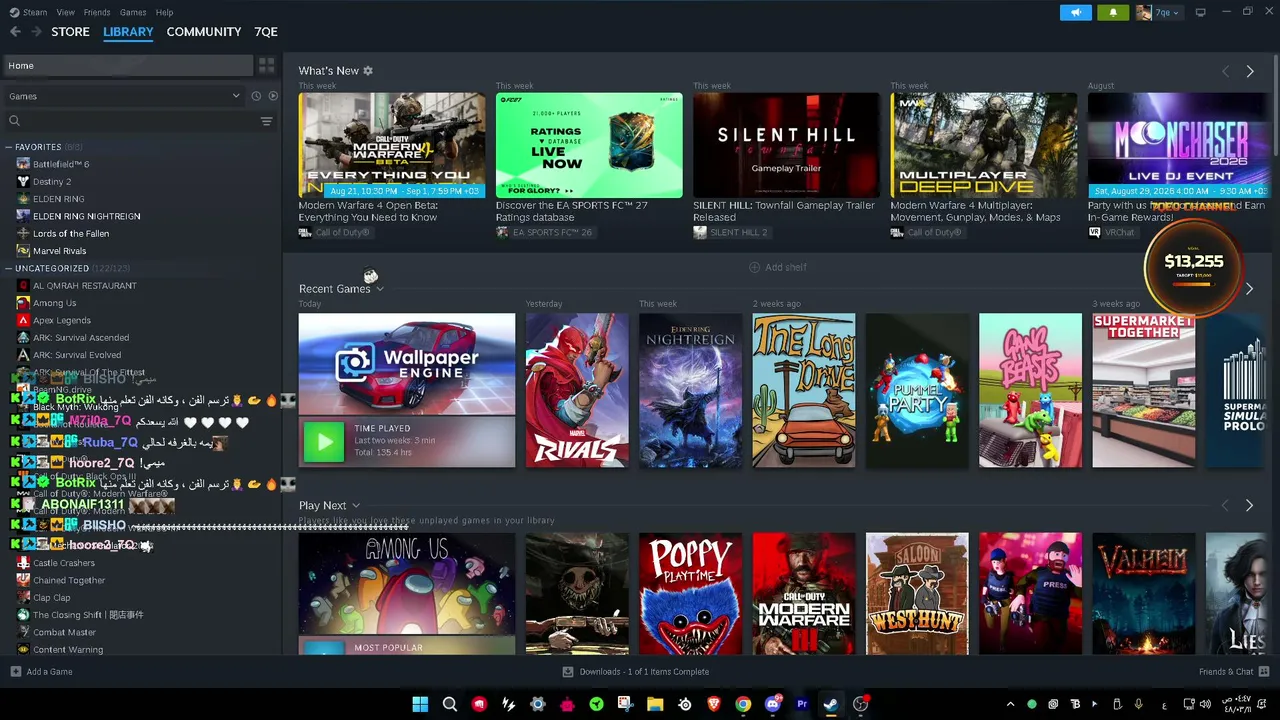
Task: Select Content Warning in games list
Action: pyautogui.click(x=68, y=650)
